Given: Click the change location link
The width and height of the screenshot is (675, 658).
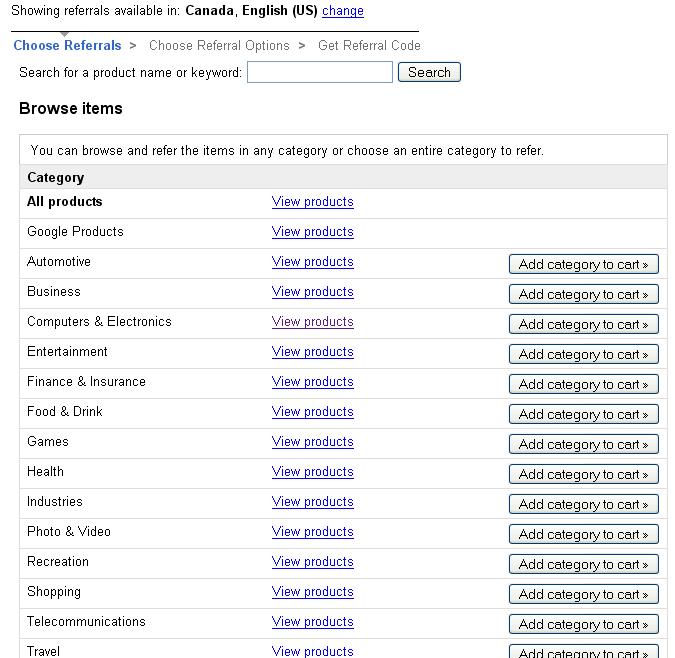Looking at the screenshot, I should [343, 11].
